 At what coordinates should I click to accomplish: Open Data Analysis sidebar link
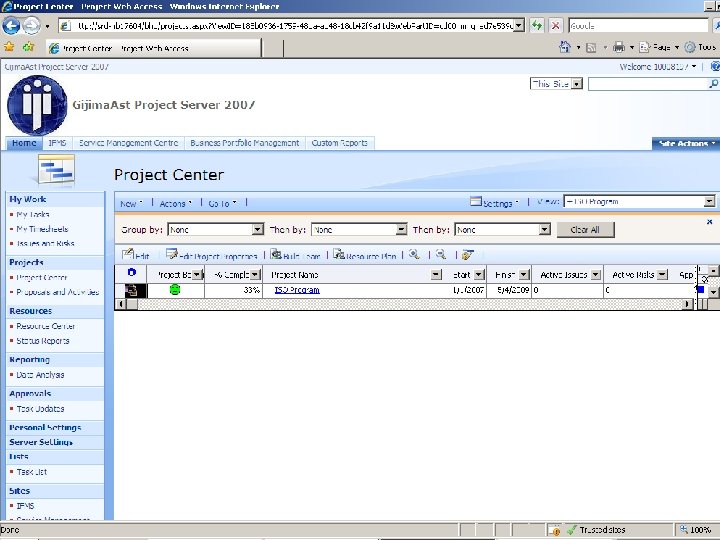40,375
